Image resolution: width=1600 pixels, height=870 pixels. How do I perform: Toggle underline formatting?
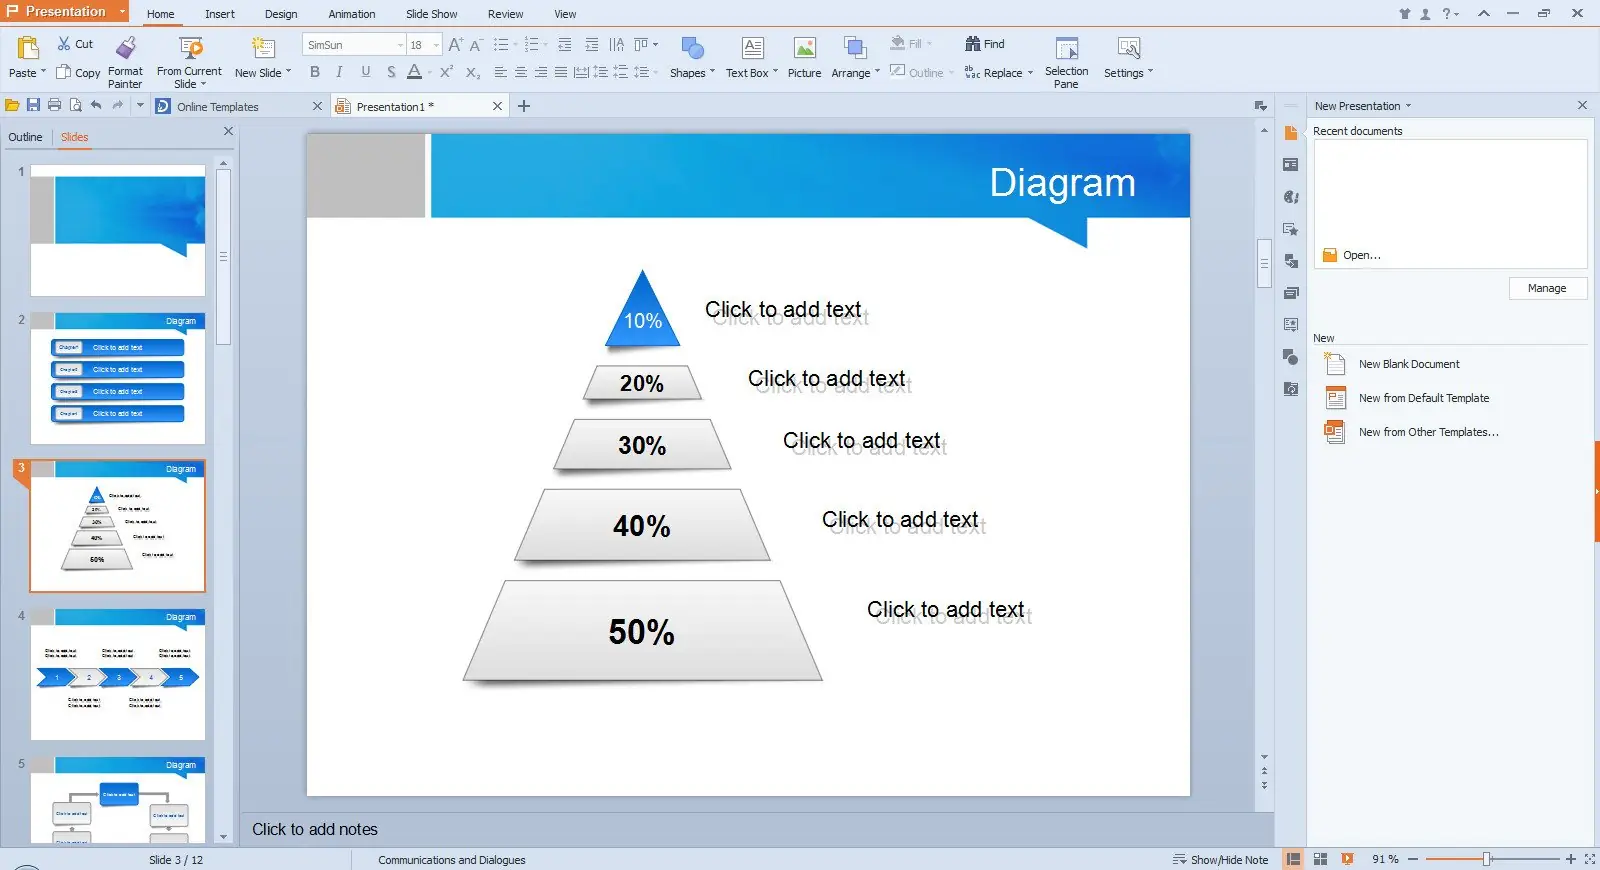pyautogui.click(x=366, y=72)
